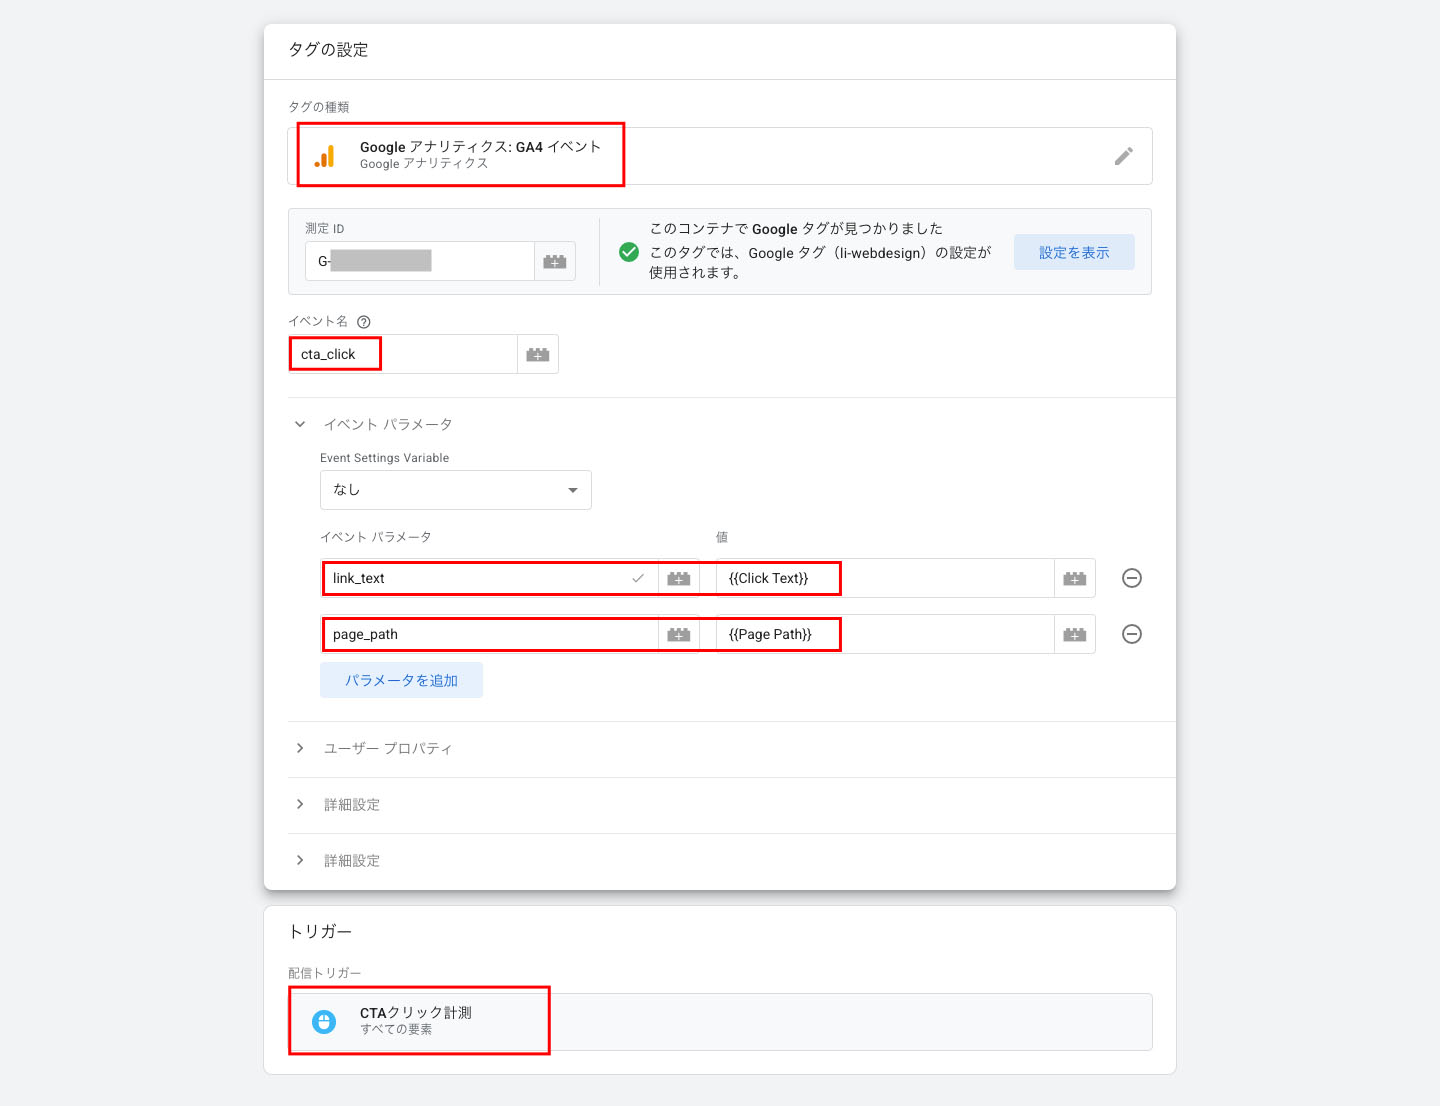Click the 設定を表示 button
The width and height of the screenshot is (1440, 1106).
click(1074, 252)
